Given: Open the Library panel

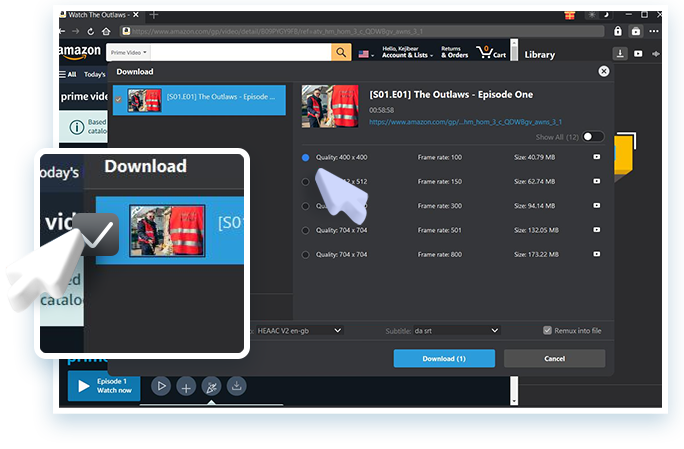Looking at the screenshot, I should [540, 55].
